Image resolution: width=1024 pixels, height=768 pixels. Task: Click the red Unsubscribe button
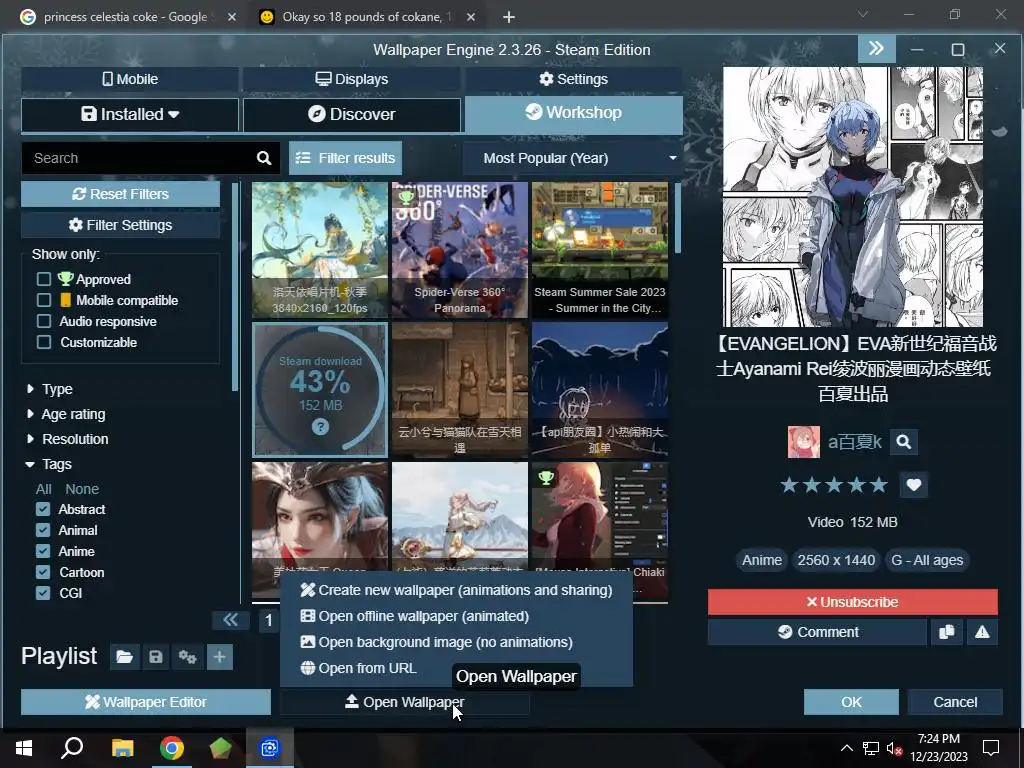[852, 602]
